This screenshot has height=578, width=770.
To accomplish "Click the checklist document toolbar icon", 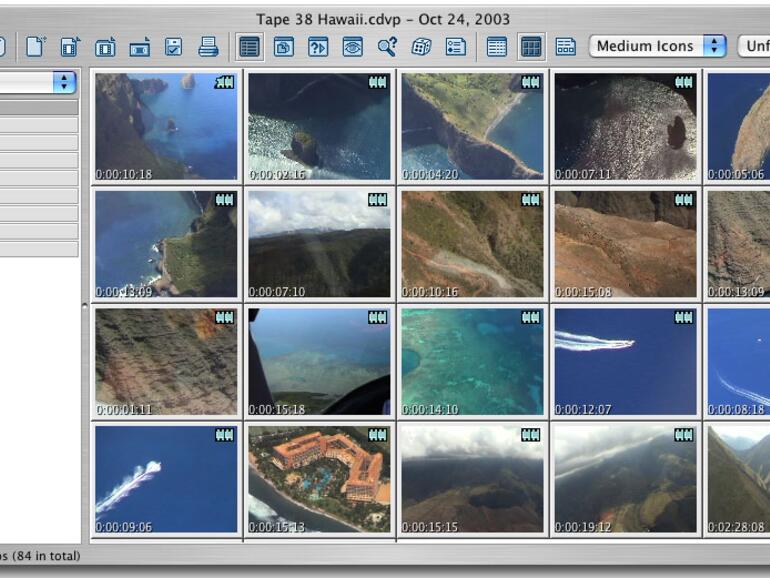I will (x=174, y=47).
